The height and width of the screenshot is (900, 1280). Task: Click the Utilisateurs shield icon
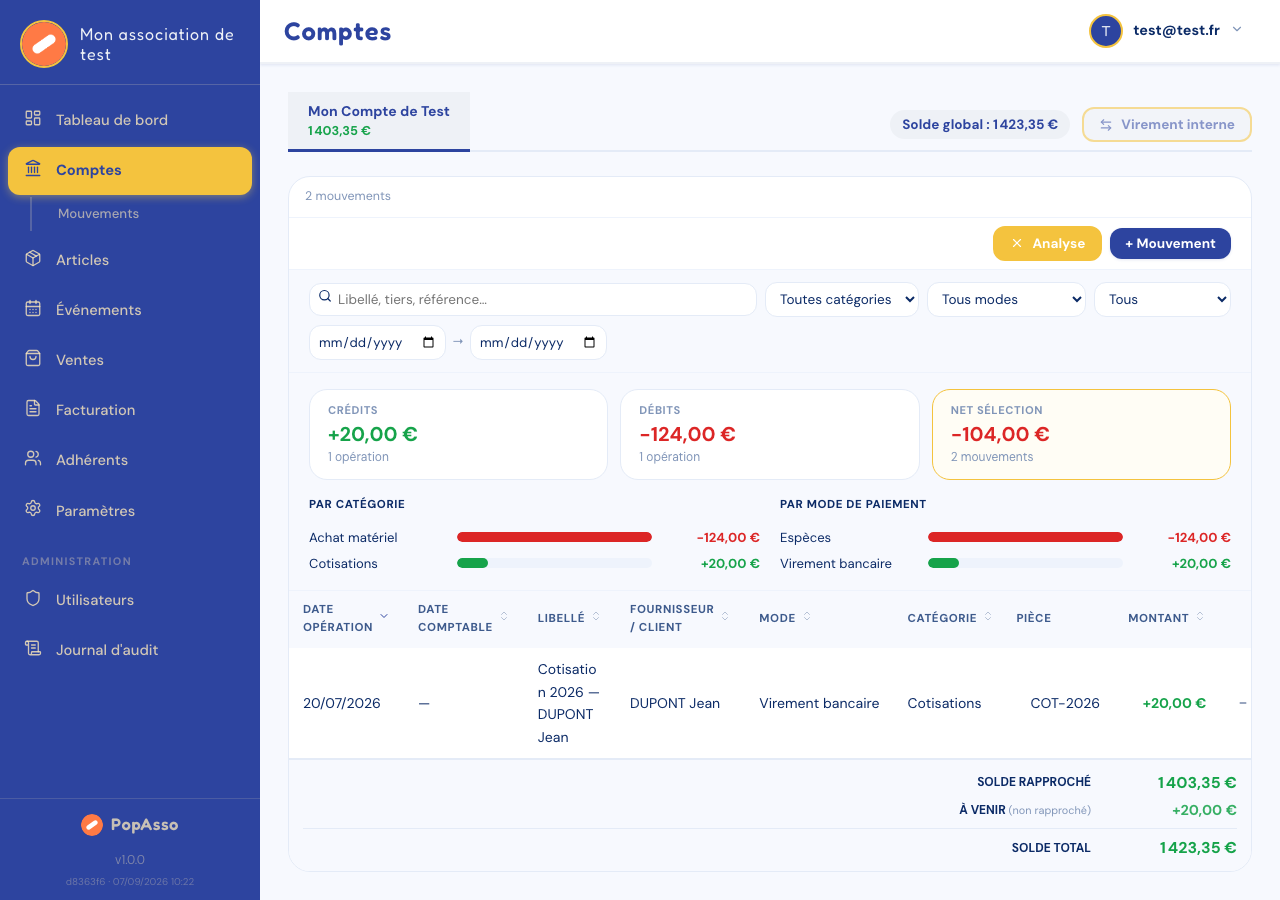pos(33,599)
